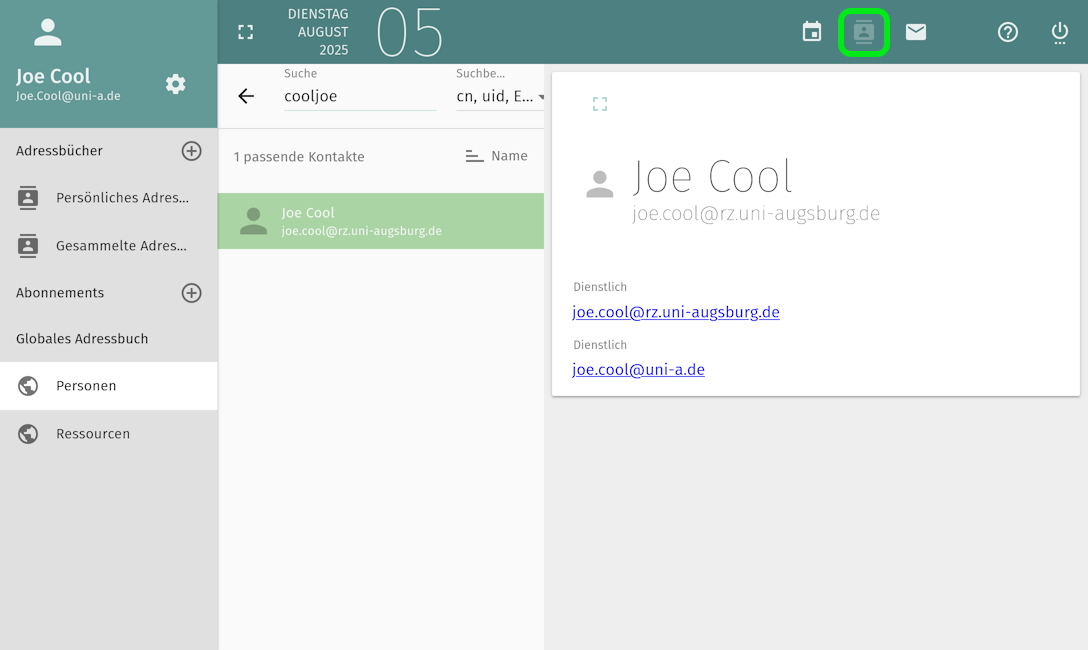Viewport: 1088px width, 650px height.
Task: Open the mail module icon
Action: [x=916, y=32]
